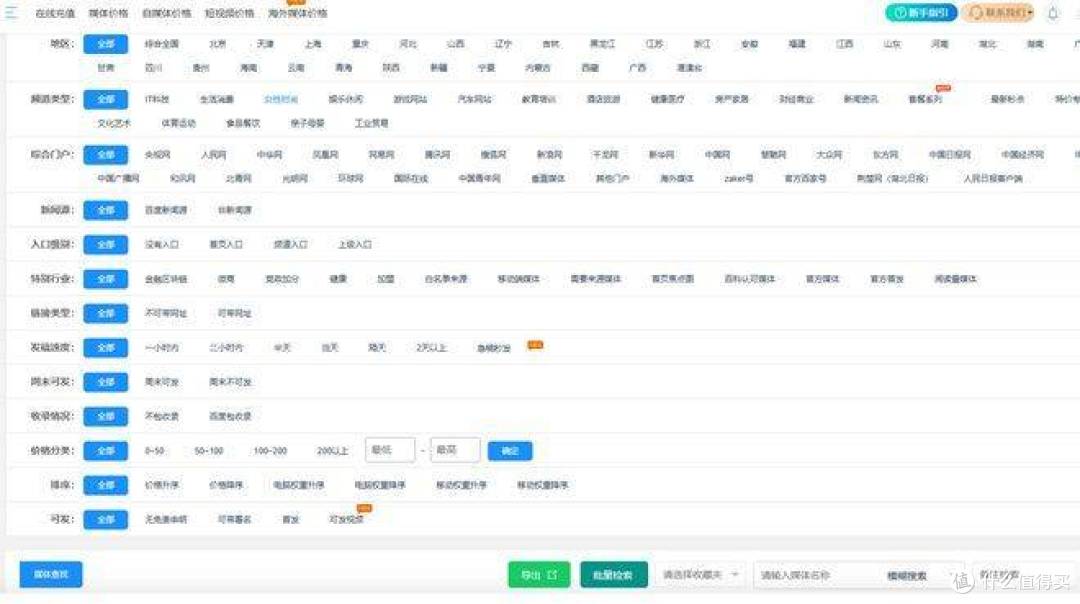Click the 新手指引 guide button
This screenshot has height=604, width=1080.
pos(921,12)
